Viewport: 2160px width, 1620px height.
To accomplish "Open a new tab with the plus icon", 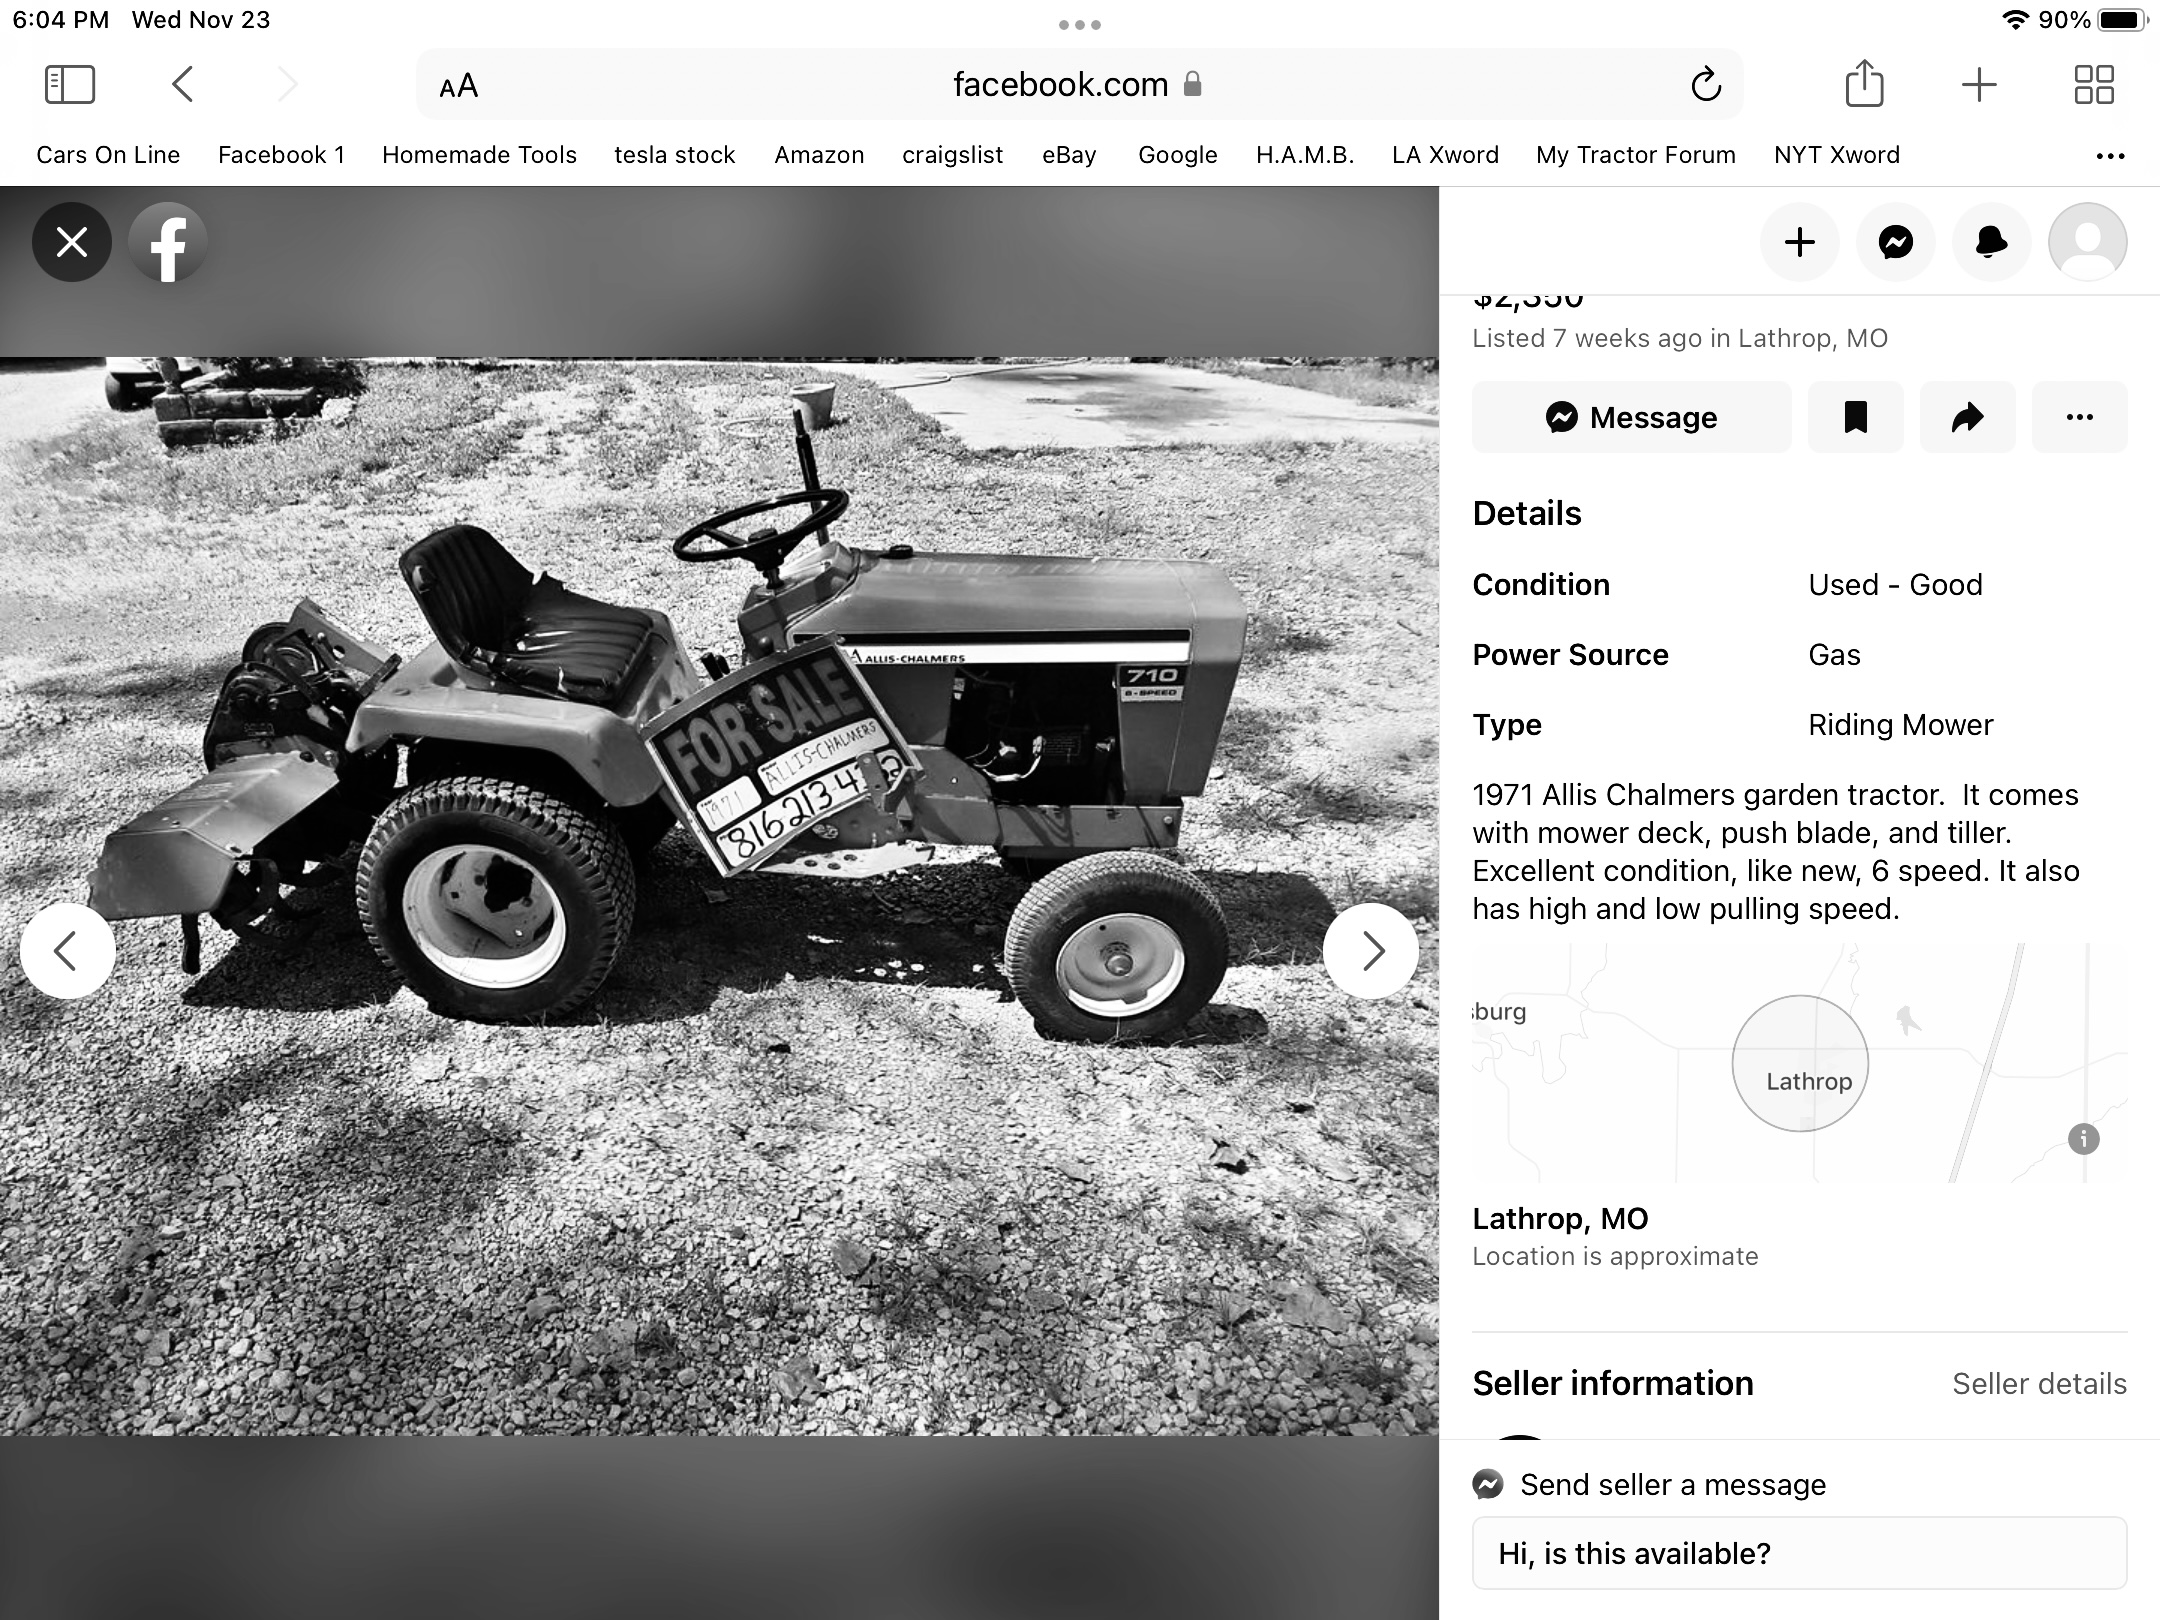I will click(1979, 85).
